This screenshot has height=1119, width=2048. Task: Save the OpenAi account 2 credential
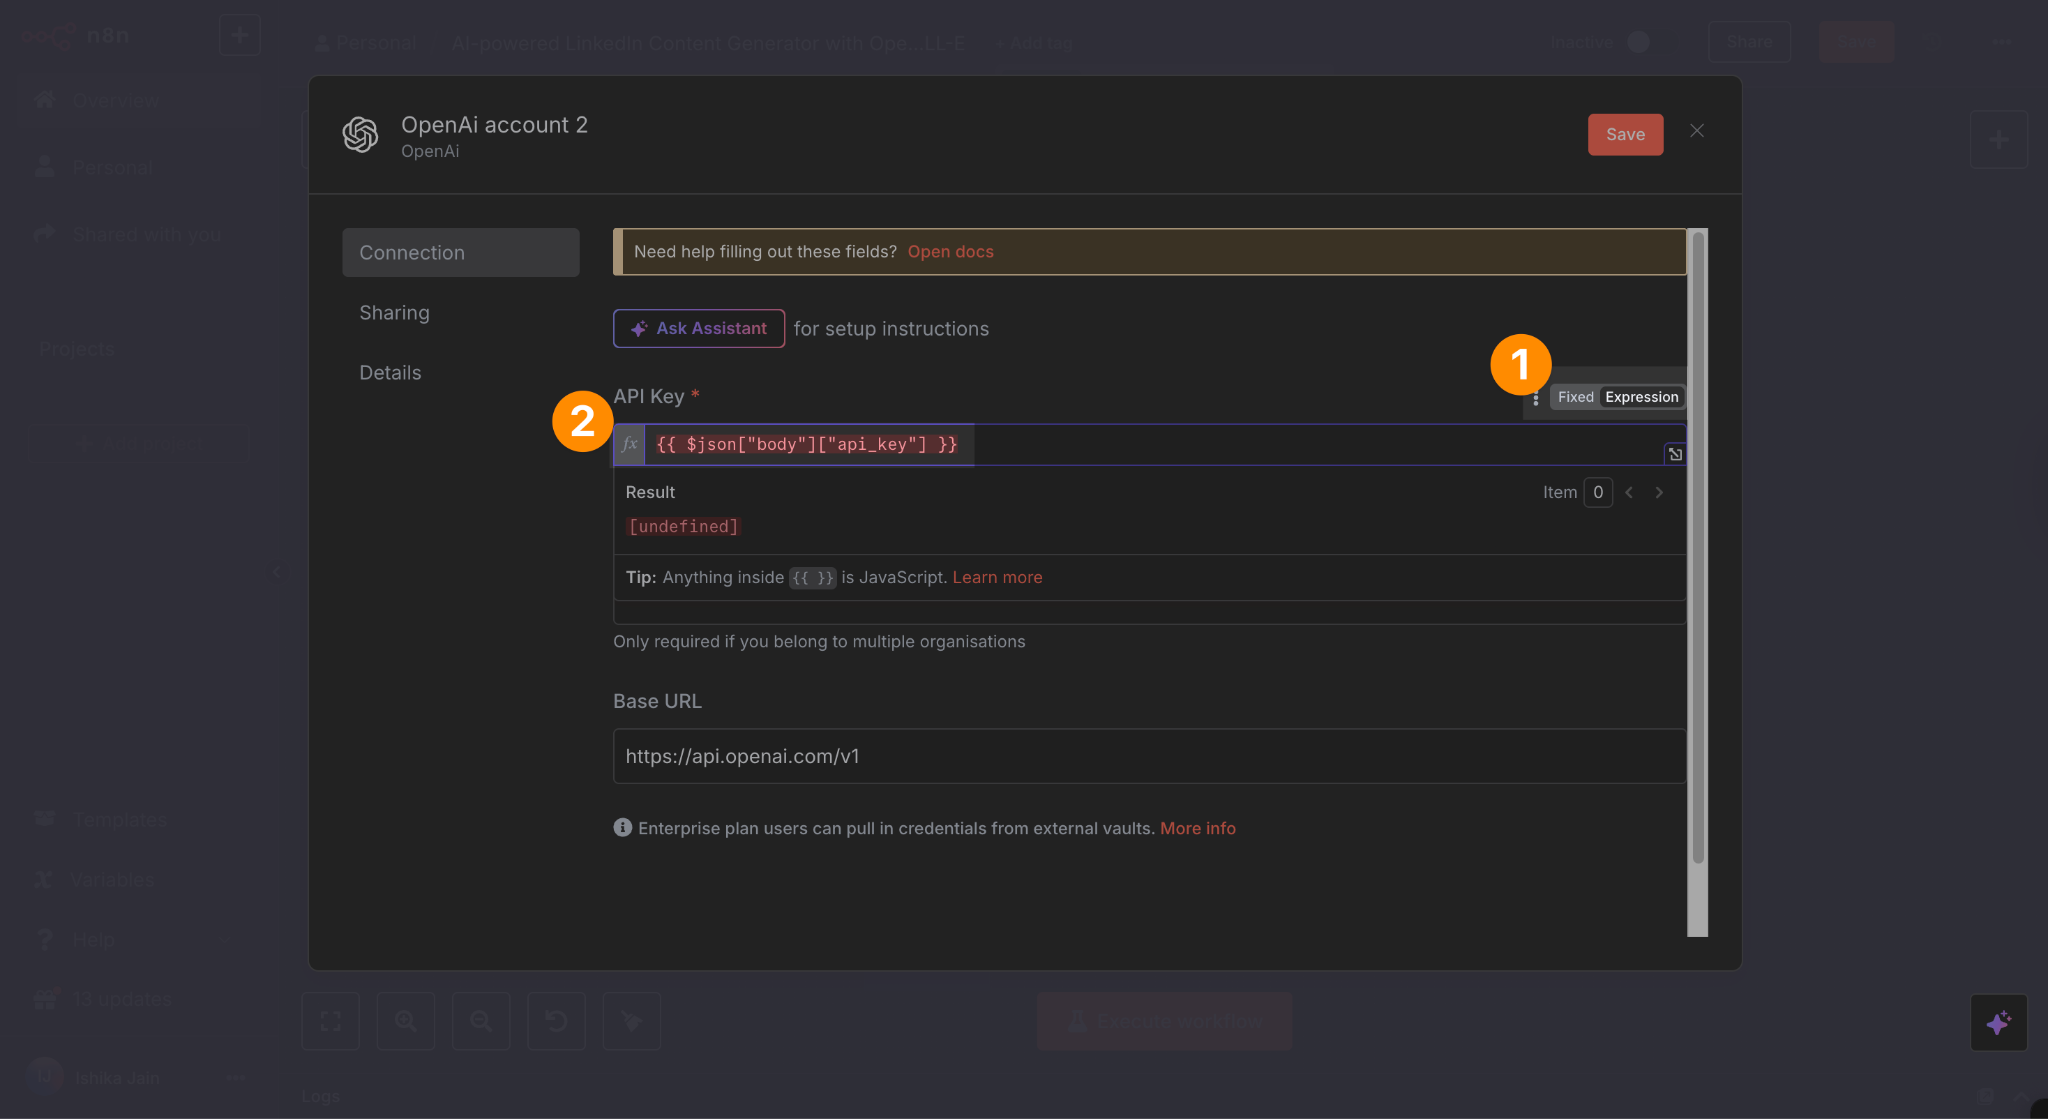1625,134
